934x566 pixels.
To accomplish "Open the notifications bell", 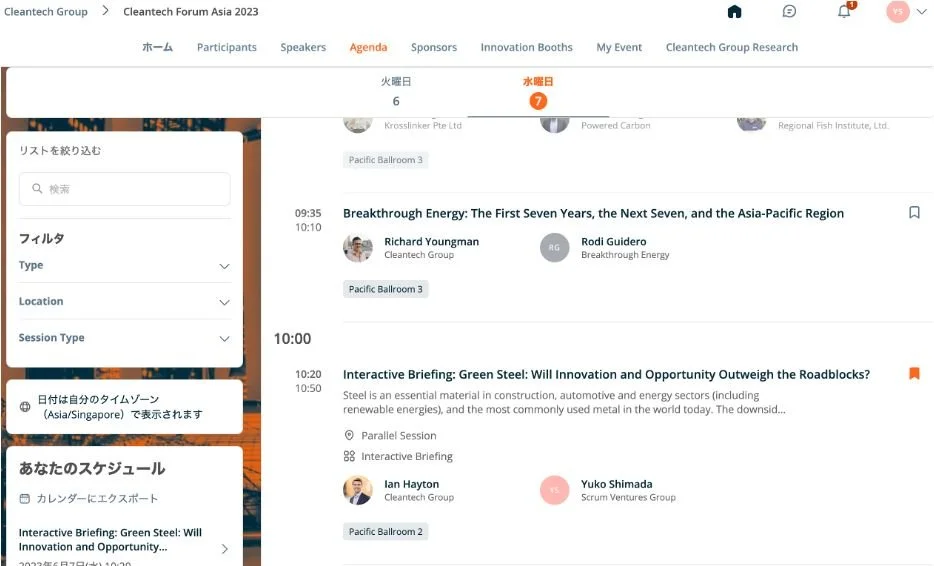I will tap(844, 11).
